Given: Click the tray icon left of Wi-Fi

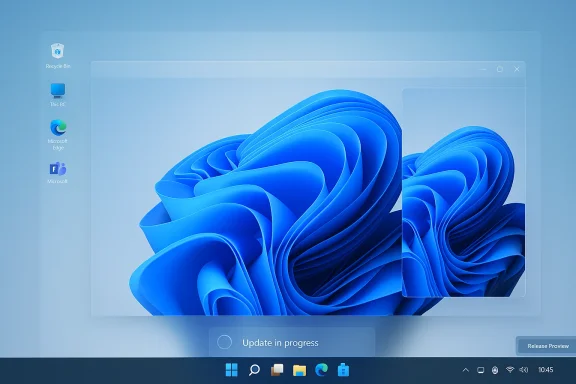Looking at the screenshot, I should (x=495, y=370).
